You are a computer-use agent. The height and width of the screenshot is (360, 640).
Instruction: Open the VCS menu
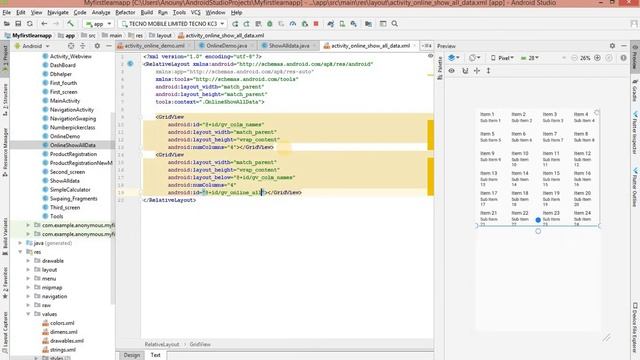point(196,13)
